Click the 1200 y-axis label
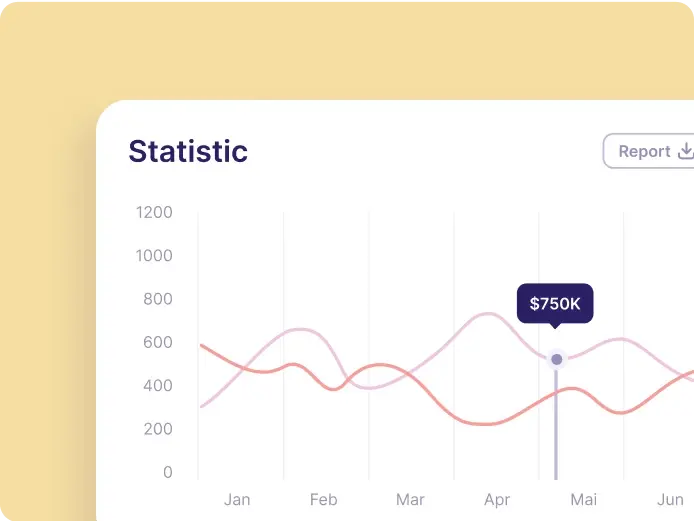The image size is (694, 521). 154,212
